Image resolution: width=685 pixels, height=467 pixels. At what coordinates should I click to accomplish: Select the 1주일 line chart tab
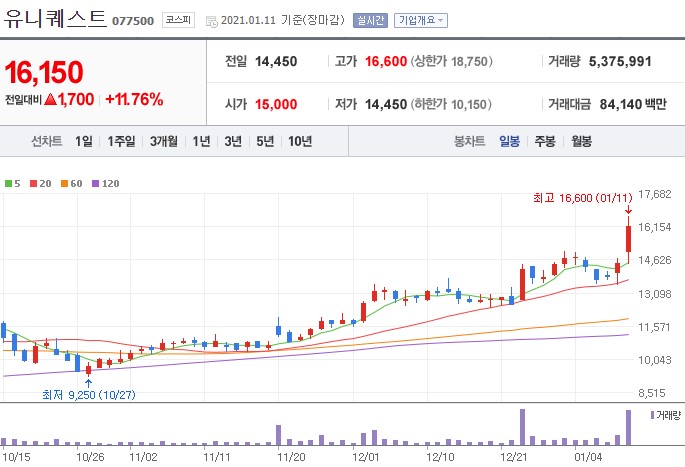pos(121,141)
